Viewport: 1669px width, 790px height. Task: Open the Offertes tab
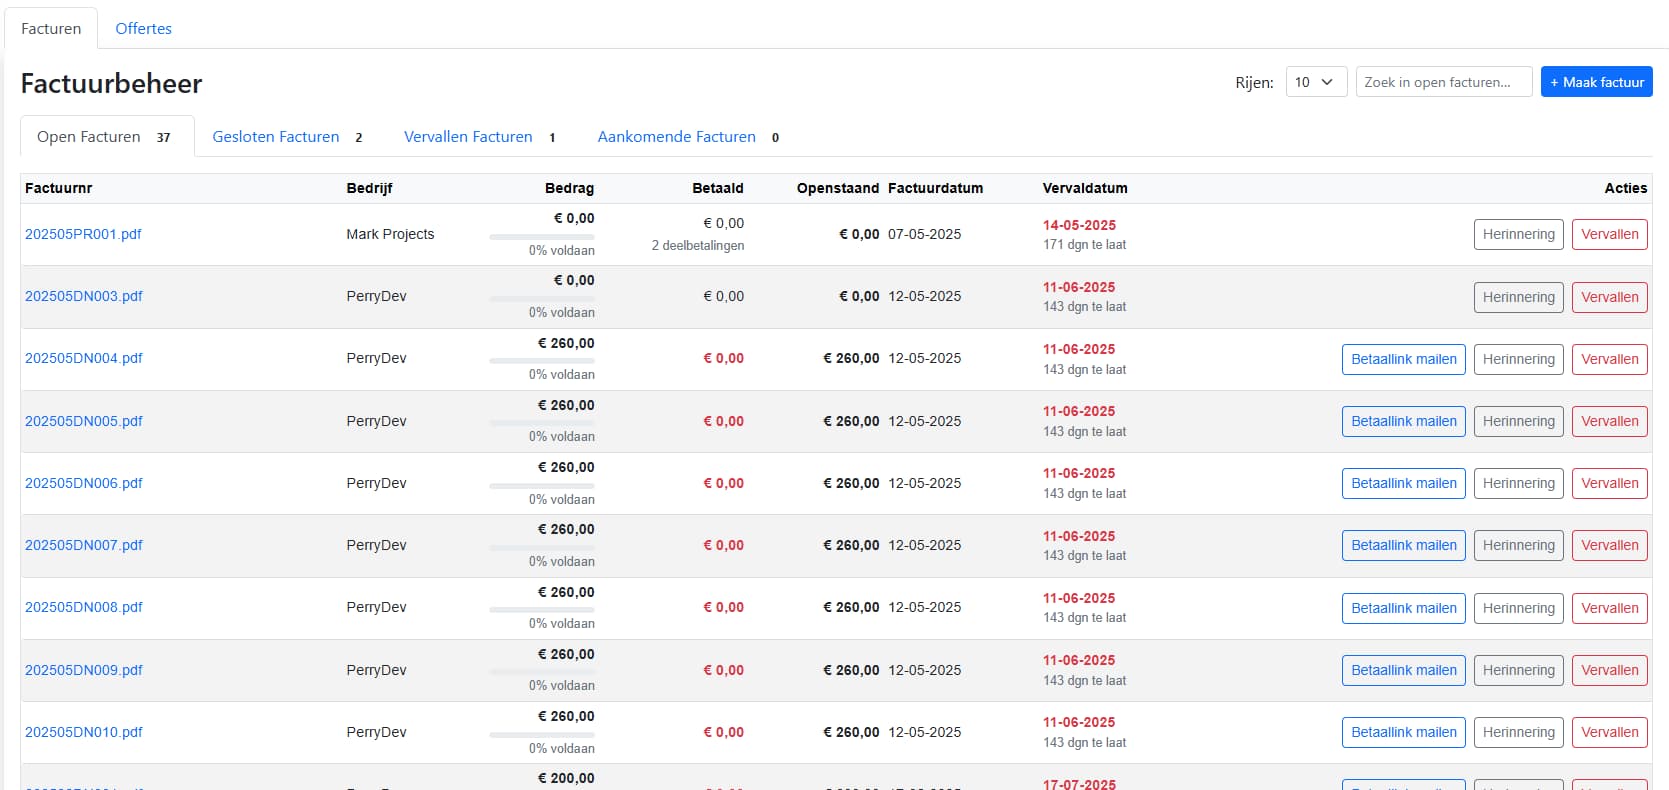(143, 28)
